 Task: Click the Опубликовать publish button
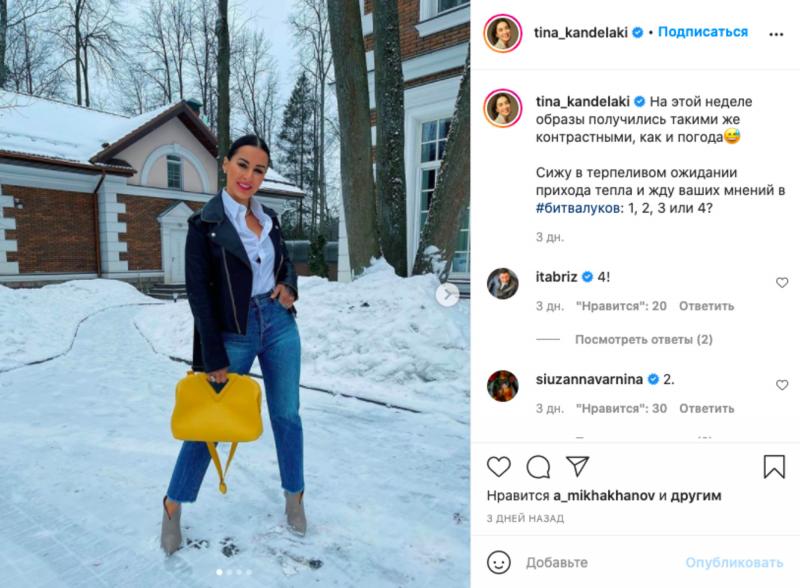[734, 562]
